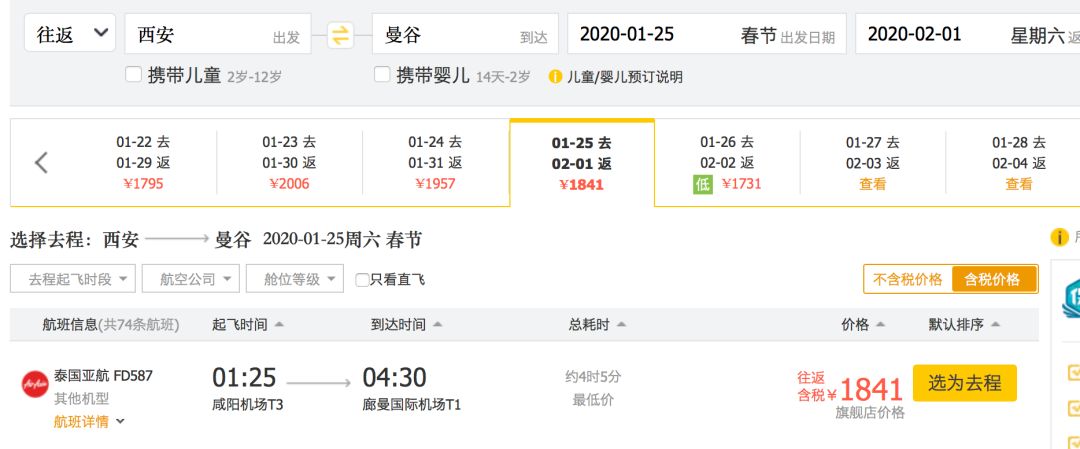Click the 西安 departure city field
The height and width of the screenshot is (449, 1080).
coord(218,34)
